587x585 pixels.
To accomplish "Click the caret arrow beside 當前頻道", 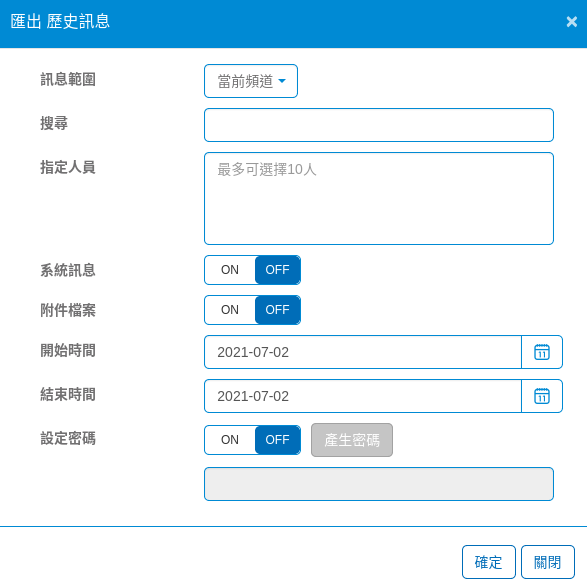I will click(282, 81).
